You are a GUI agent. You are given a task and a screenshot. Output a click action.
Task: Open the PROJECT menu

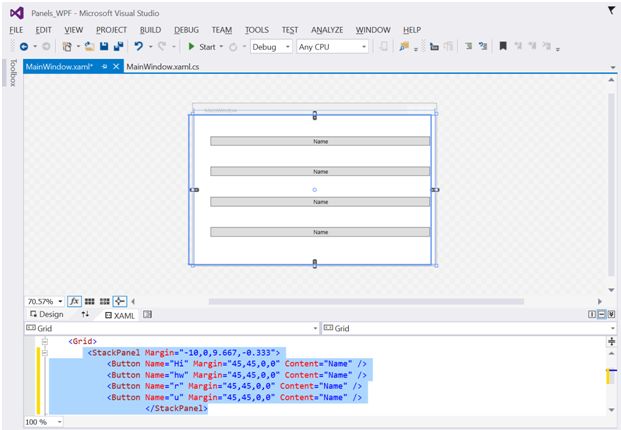tap(111, 30)
